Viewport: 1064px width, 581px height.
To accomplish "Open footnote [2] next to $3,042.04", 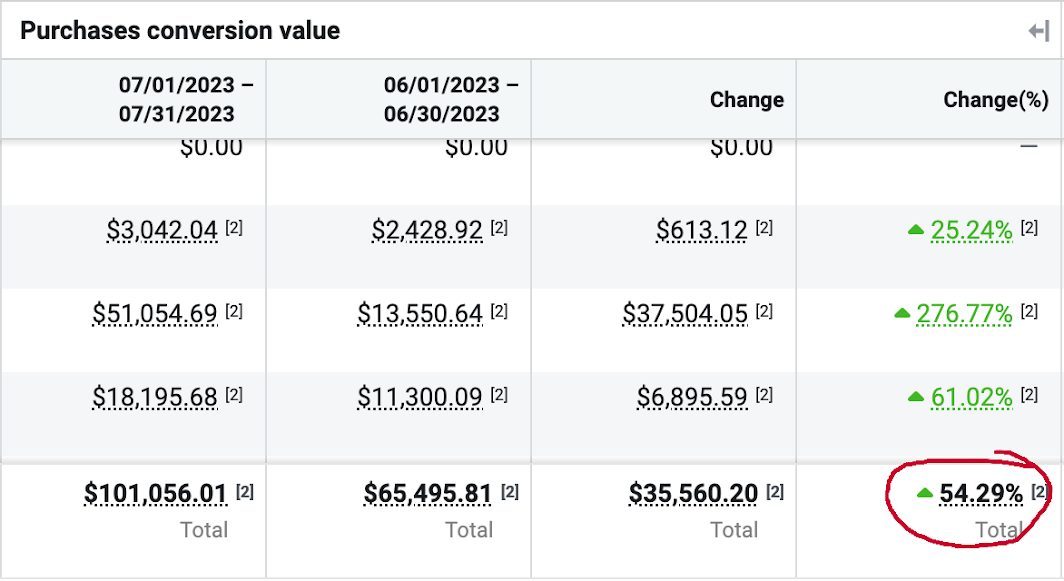I will tap(233, 228).
